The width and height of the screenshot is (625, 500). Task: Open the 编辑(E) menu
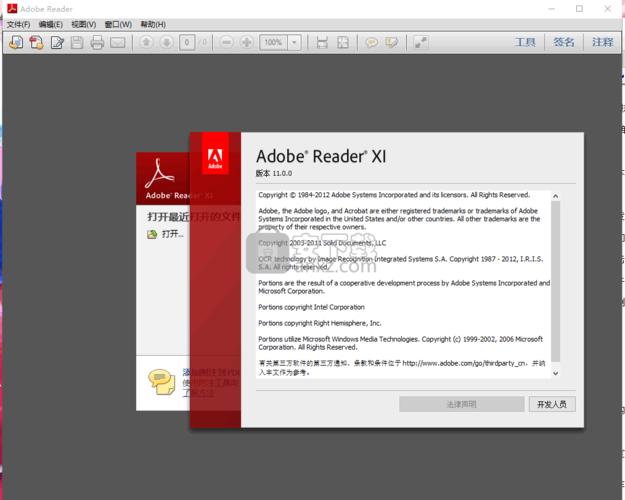(x=51, y=24)
